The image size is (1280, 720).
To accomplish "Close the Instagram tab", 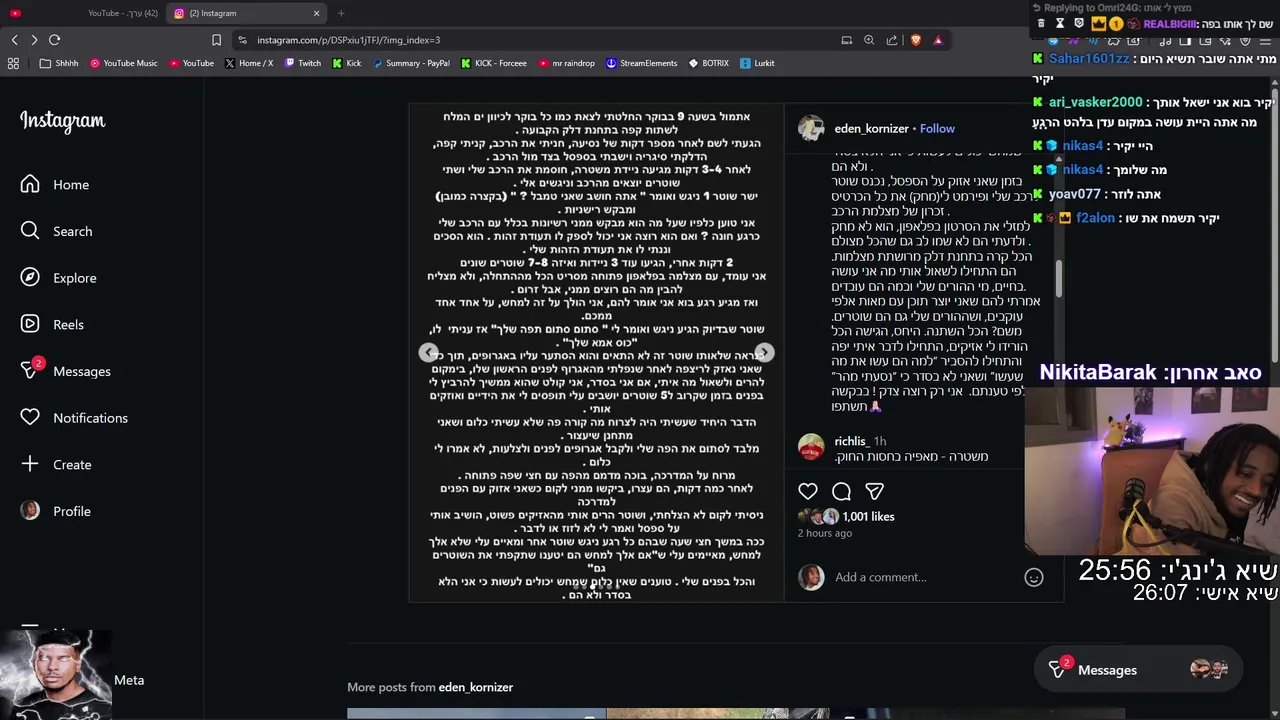I will [x=317, y=13].
